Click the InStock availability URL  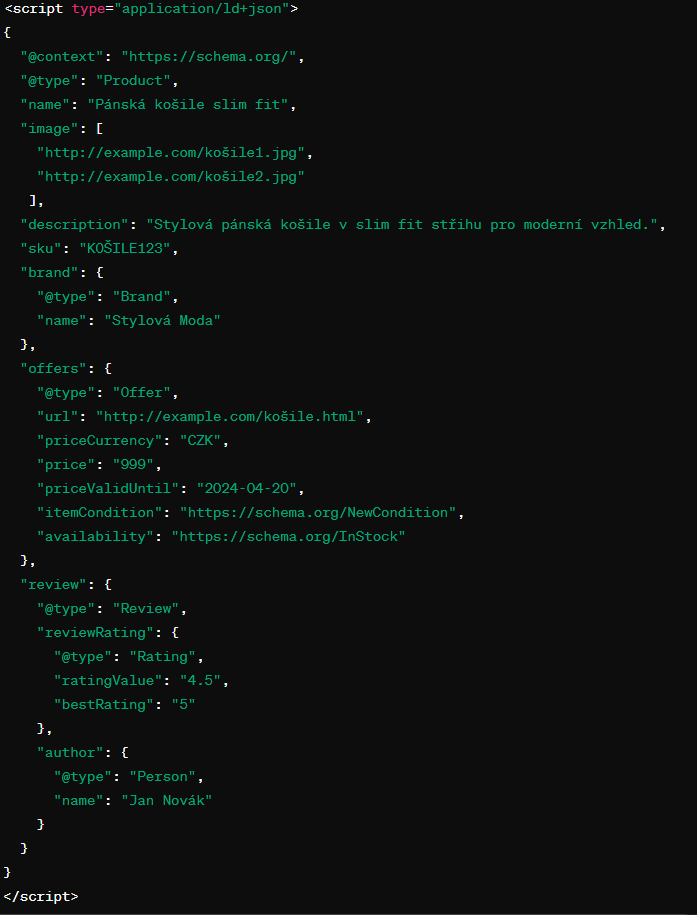pos(288,536)
